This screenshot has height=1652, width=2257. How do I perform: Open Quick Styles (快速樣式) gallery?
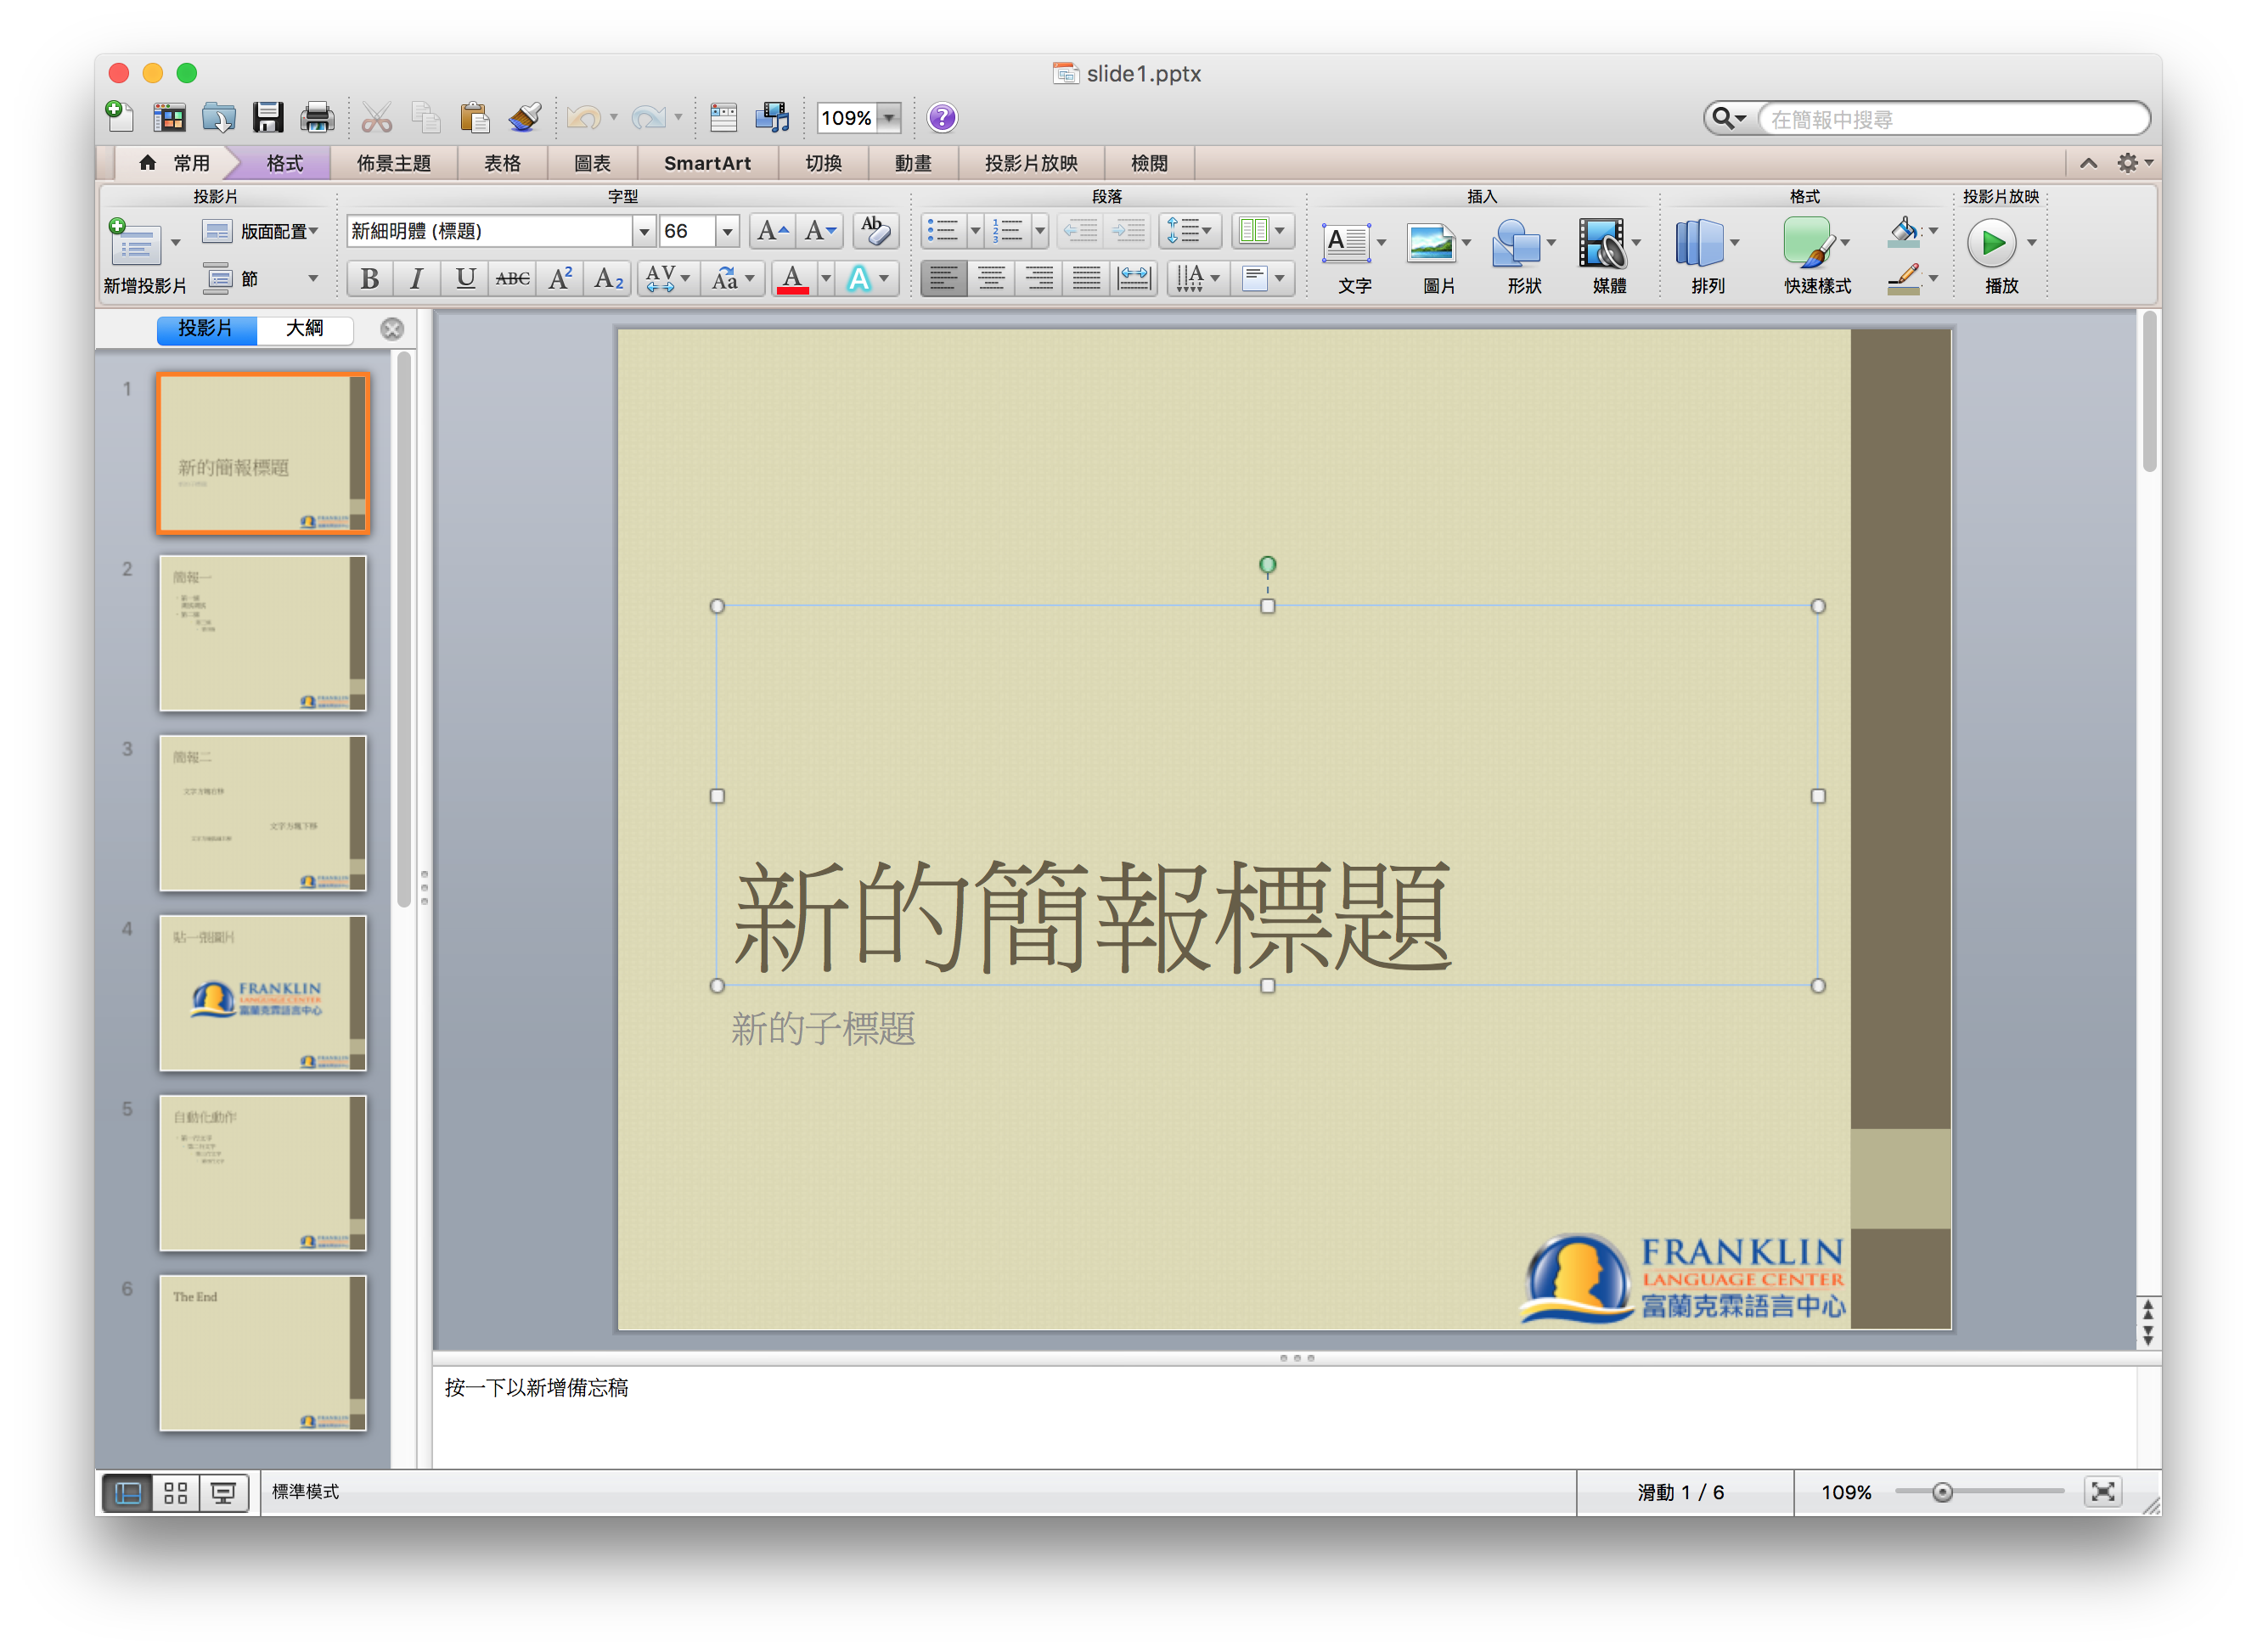click(x=1807, y=243)
